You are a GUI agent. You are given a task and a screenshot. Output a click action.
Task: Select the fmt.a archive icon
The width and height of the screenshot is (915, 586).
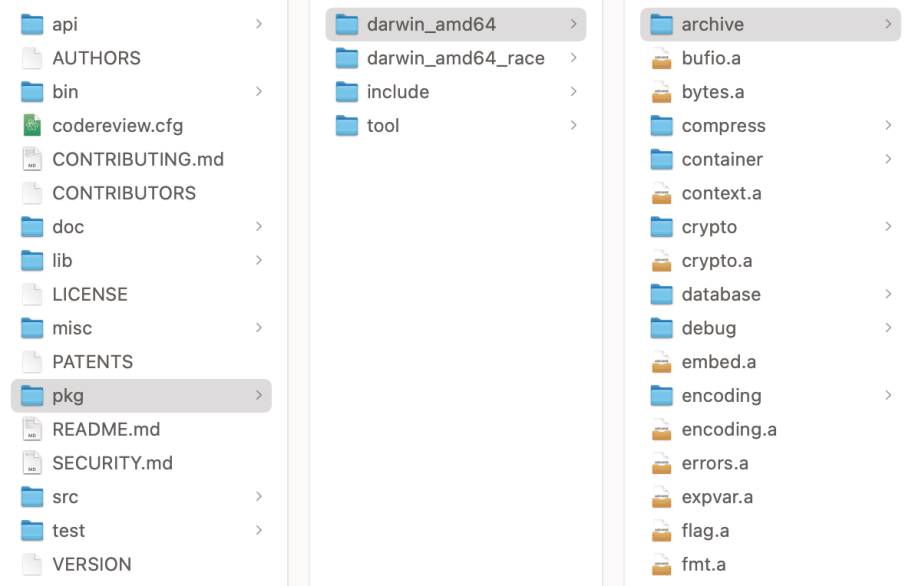point(661,564)
